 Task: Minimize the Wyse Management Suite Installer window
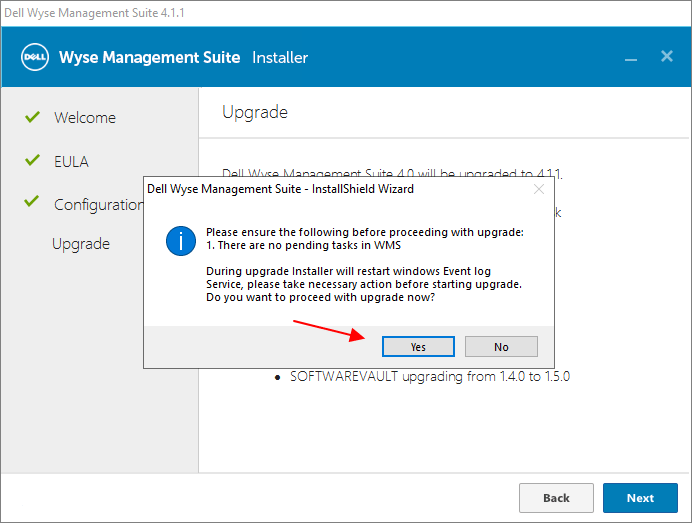coord(631,58)
